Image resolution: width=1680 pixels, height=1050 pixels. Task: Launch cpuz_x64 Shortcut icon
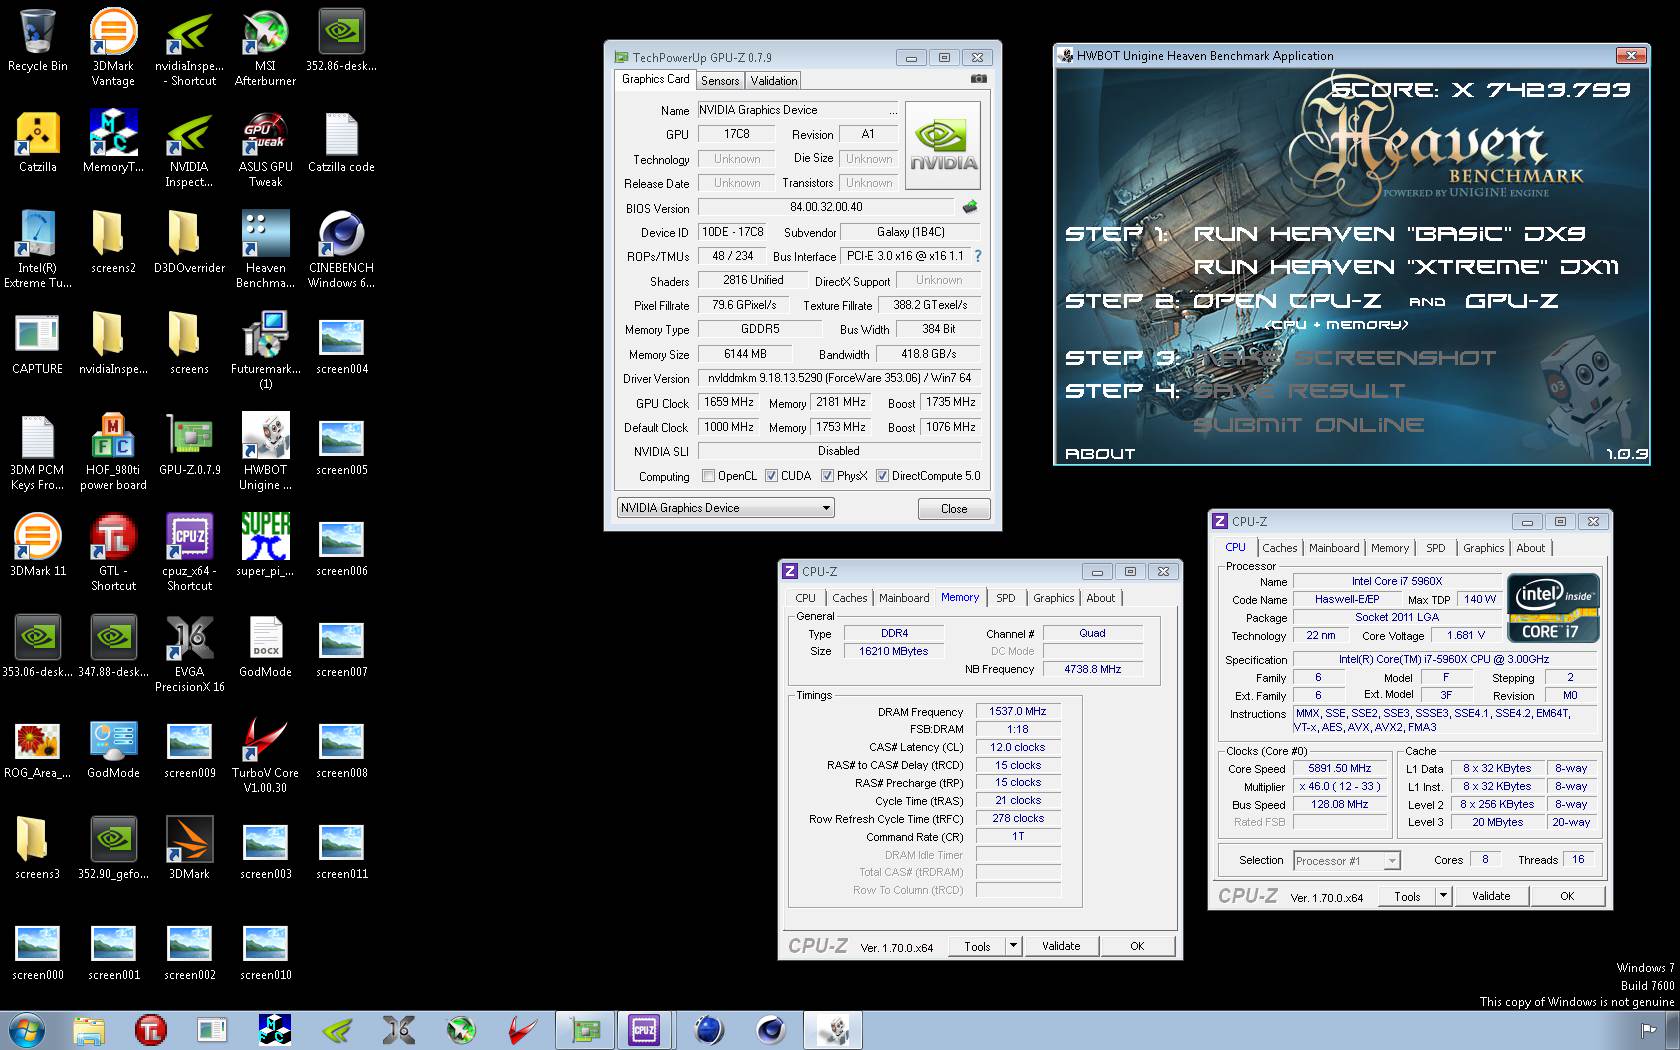click(x=189, y=552)
